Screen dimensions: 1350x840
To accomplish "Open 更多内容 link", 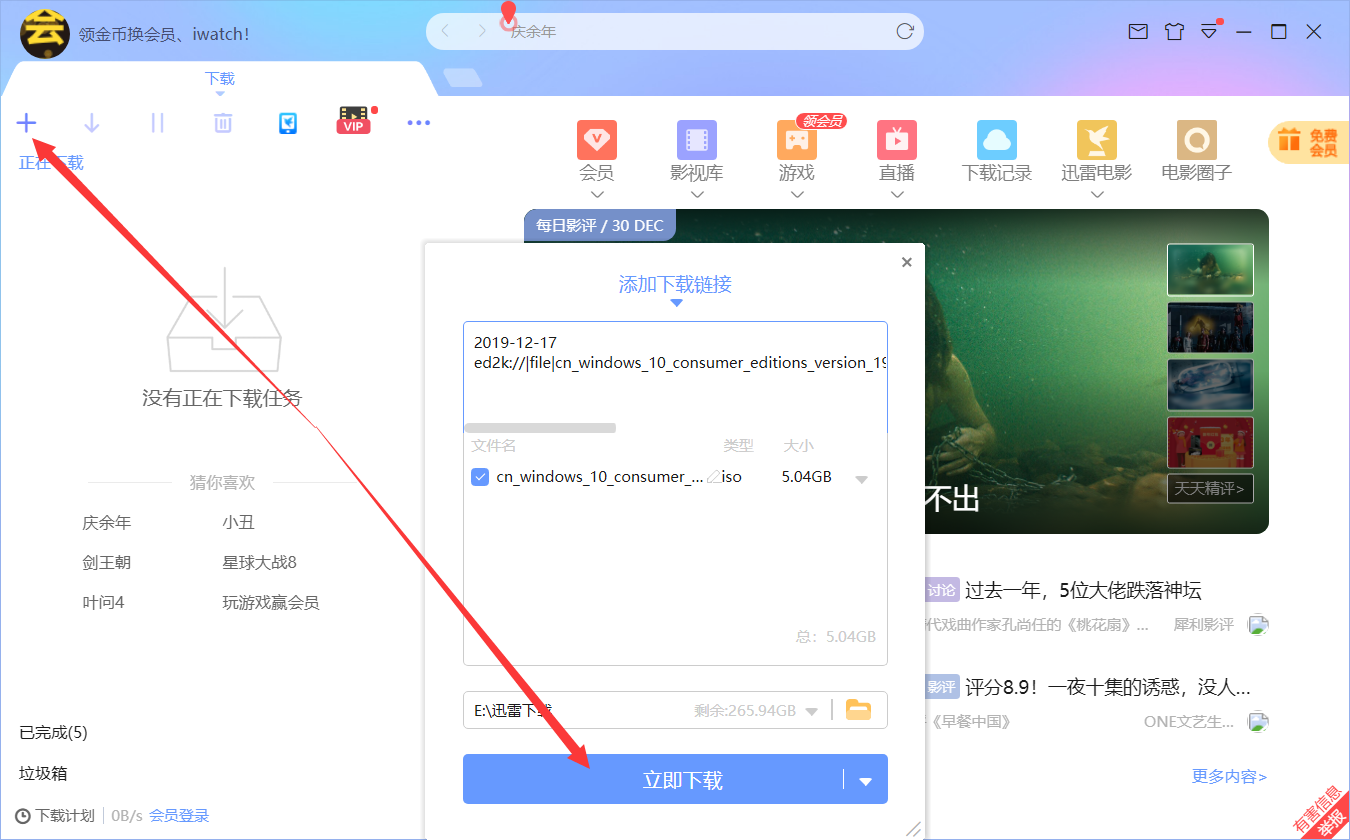I will click(x=1230, y=777).
